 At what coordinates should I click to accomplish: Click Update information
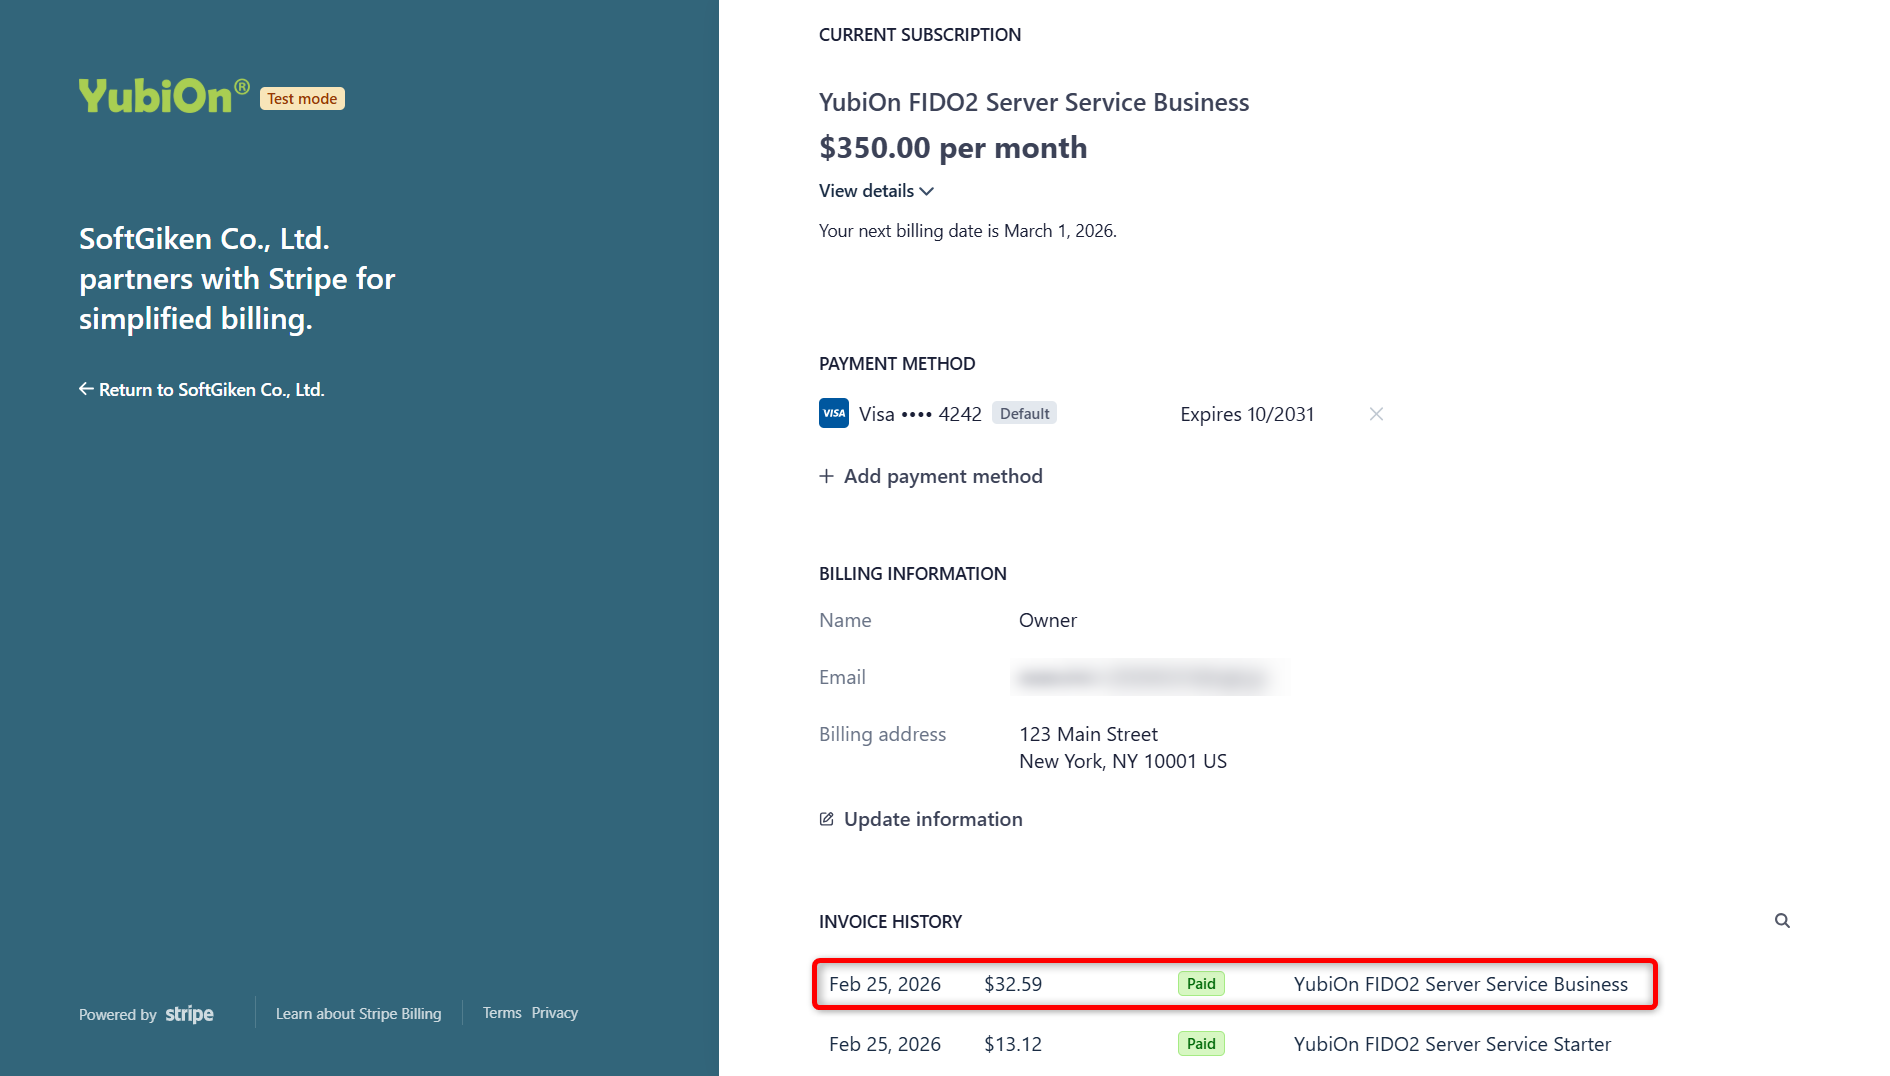[x=932, y=819]
